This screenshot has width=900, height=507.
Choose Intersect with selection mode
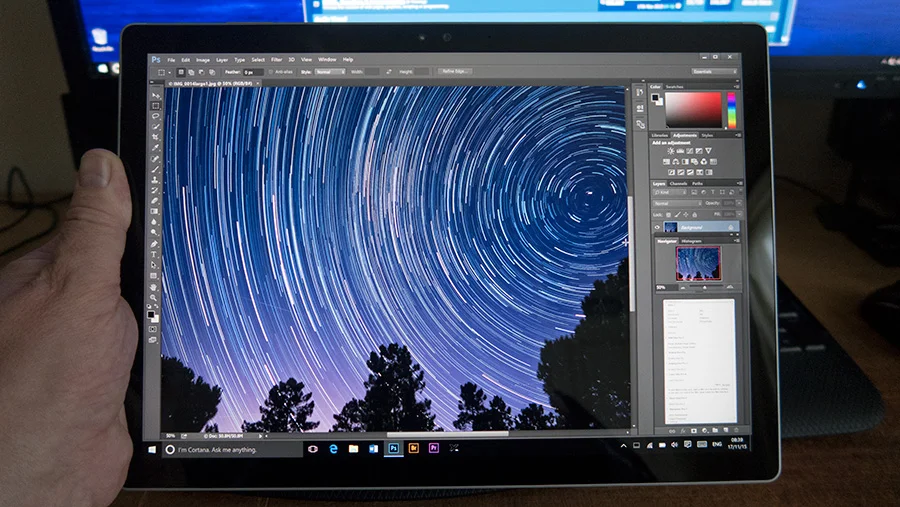(x=212, y=72)
